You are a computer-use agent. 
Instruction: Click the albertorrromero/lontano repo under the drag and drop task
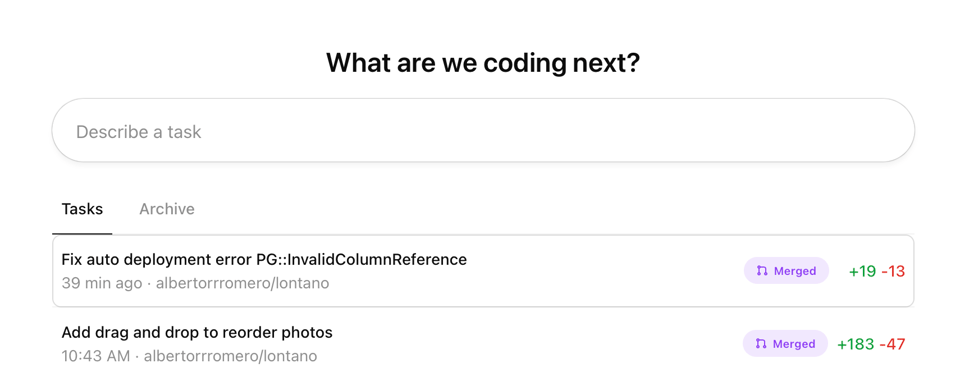[230, 356]
